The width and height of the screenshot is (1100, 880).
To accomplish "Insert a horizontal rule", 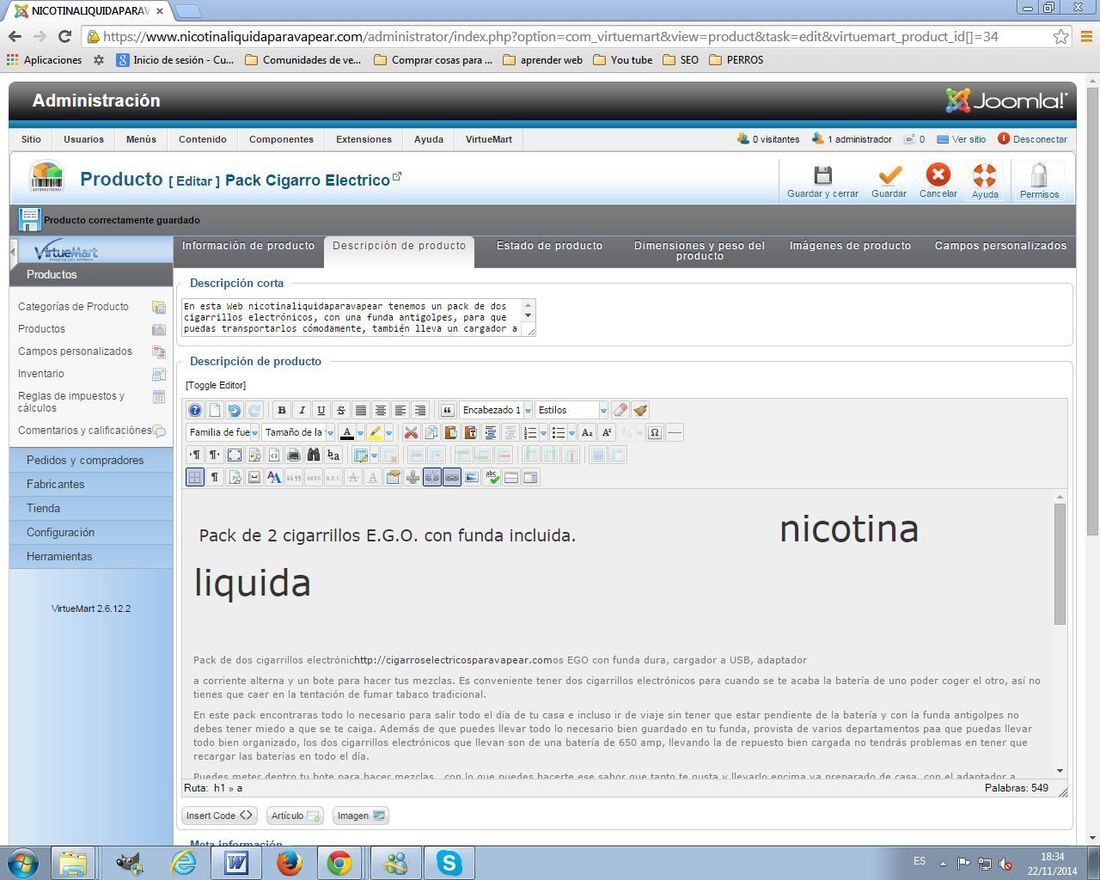I will pos(674,432).
